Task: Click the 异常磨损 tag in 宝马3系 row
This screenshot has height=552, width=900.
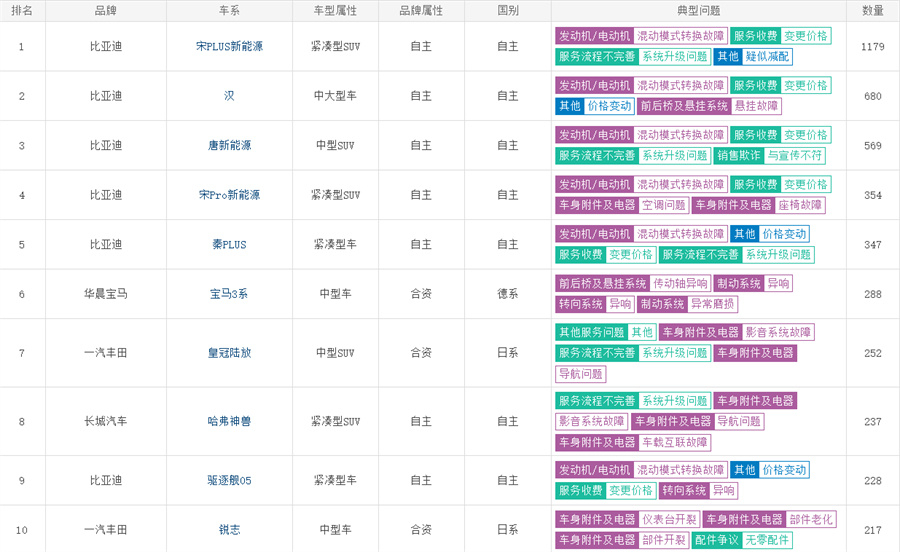Action: 712,304
